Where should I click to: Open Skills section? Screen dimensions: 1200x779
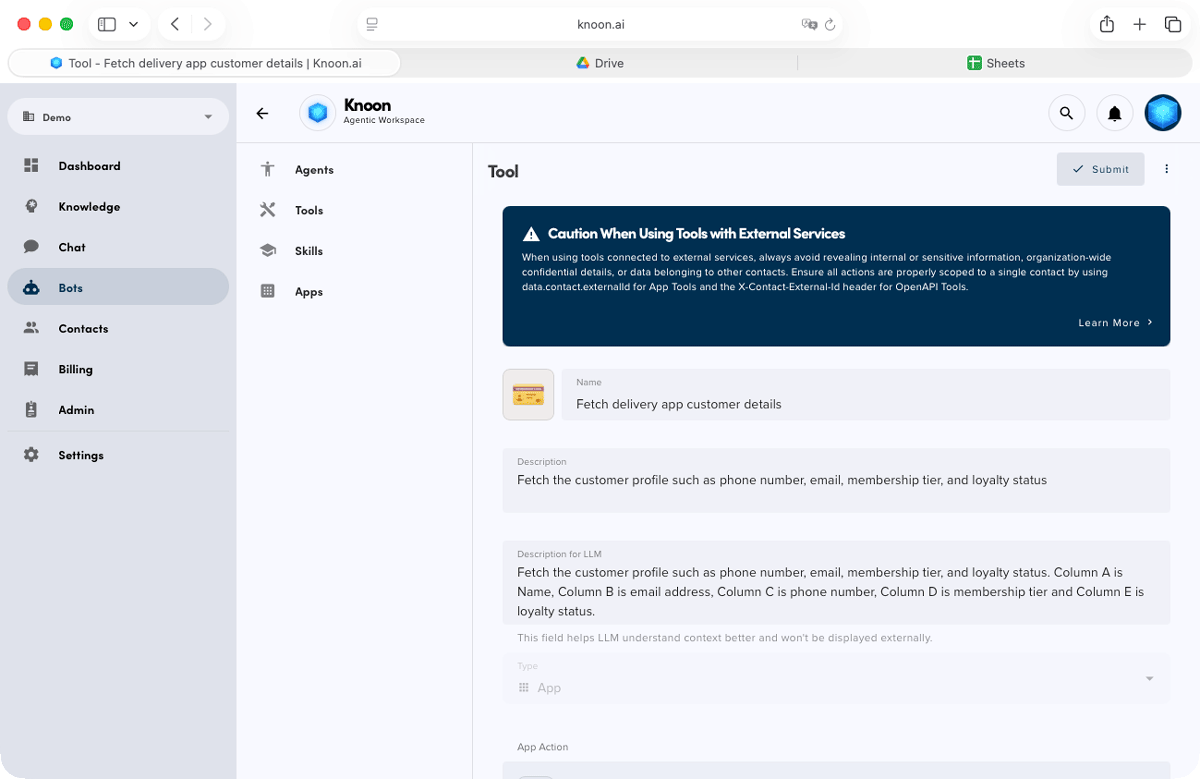point(308,251)
